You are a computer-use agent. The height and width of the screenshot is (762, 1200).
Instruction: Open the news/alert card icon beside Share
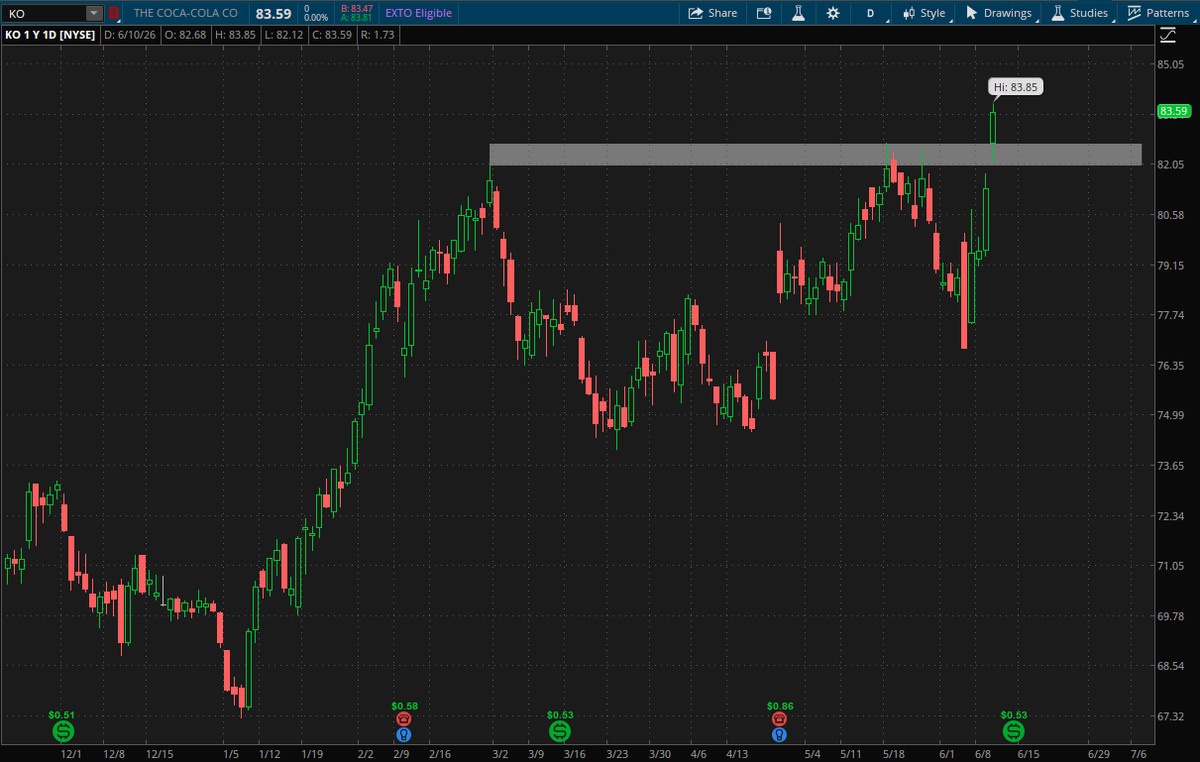(764, 13)
